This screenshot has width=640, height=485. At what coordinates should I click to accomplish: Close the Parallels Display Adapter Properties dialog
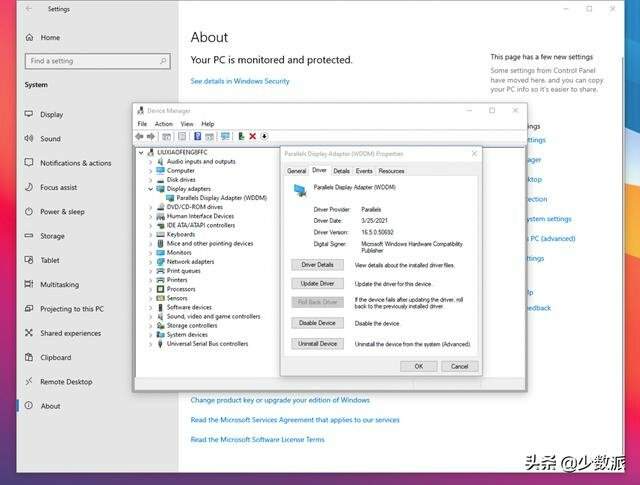pyautogui.click(x=474, y=154)
